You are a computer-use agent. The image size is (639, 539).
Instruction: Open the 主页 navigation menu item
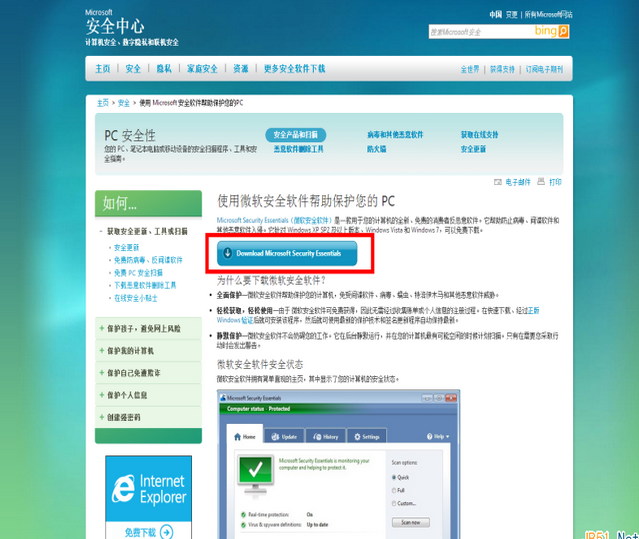click(x=103, y=68)
